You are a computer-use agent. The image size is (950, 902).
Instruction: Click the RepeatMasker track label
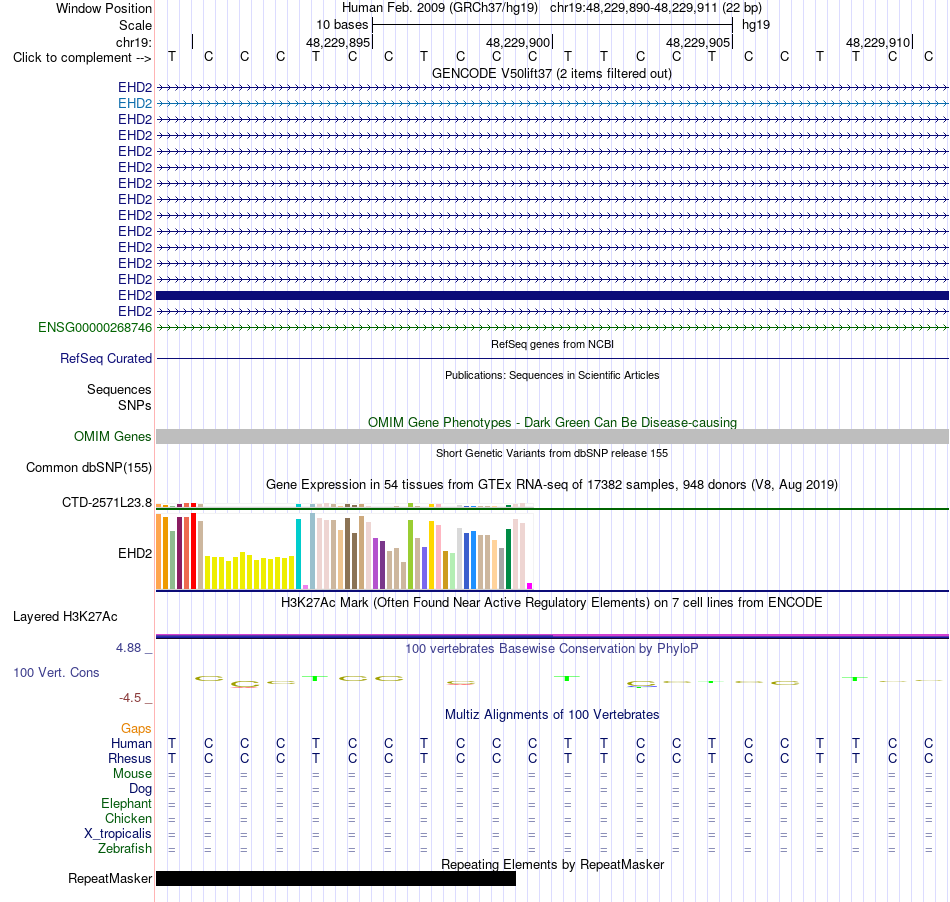pyautogui.click(x=110, y=879)
